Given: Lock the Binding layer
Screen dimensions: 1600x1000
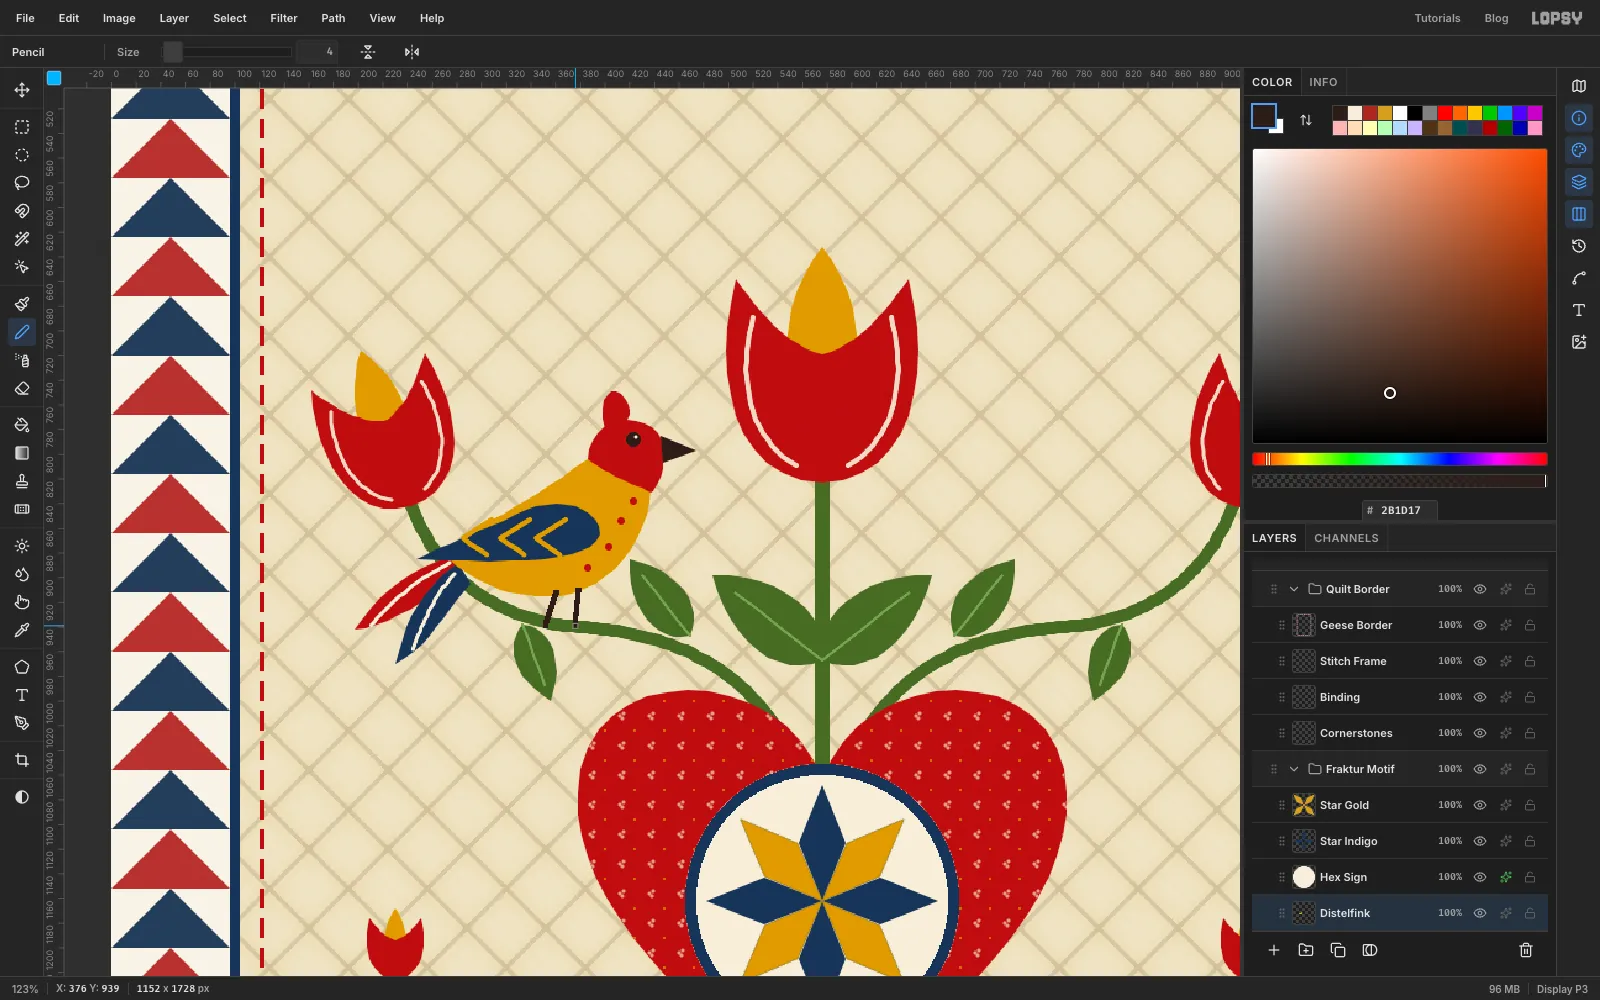Looking at the screenshot, I should pos(1530,697).
